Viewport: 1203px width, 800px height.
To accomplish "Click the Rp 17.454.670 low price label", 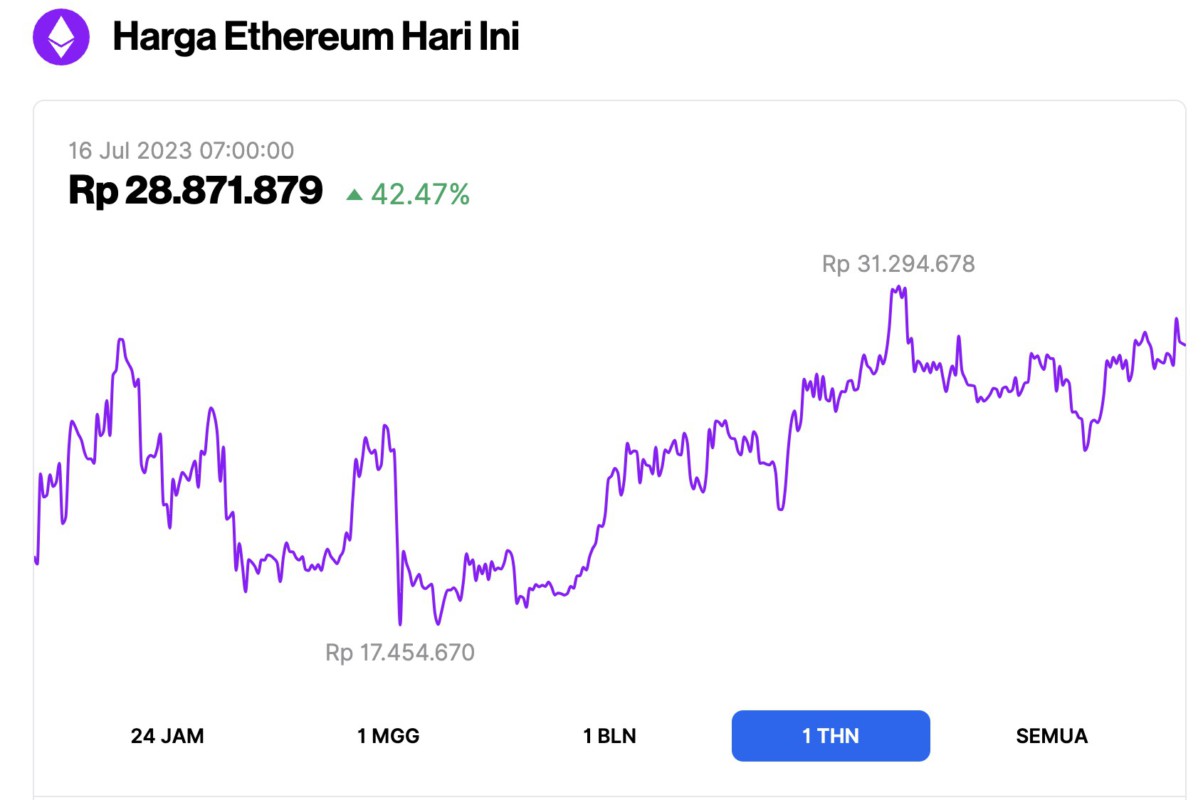I will tap(400, 652).
